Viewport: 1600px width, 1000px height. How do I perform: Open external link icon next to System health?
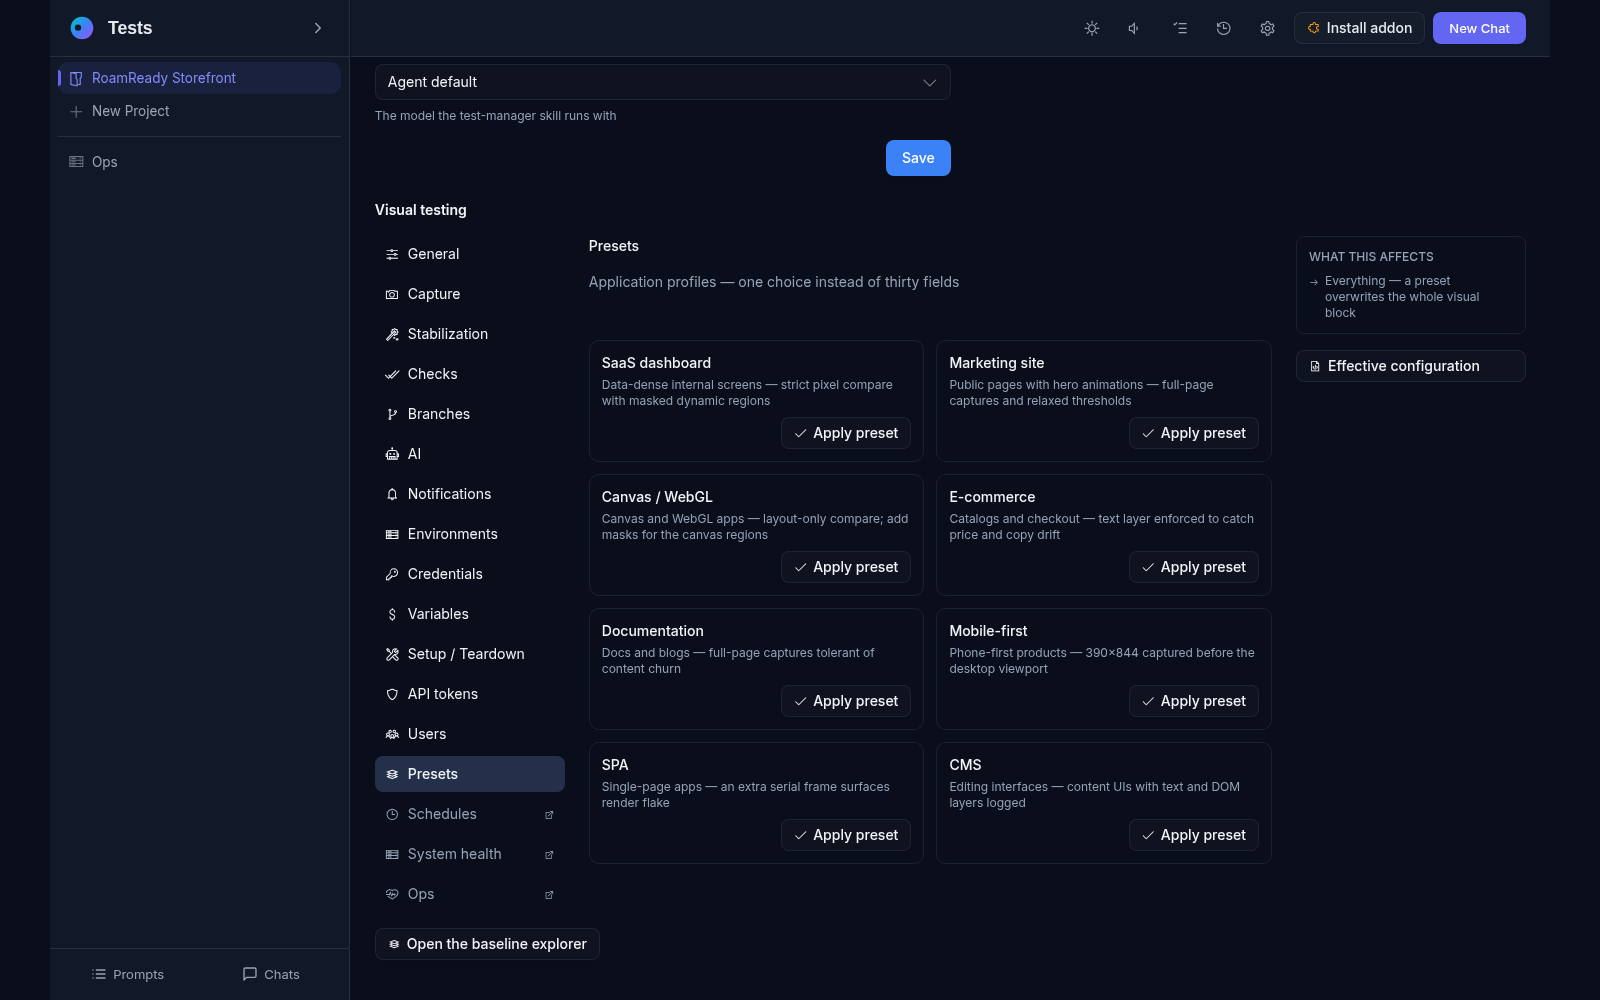pos(549,855)
